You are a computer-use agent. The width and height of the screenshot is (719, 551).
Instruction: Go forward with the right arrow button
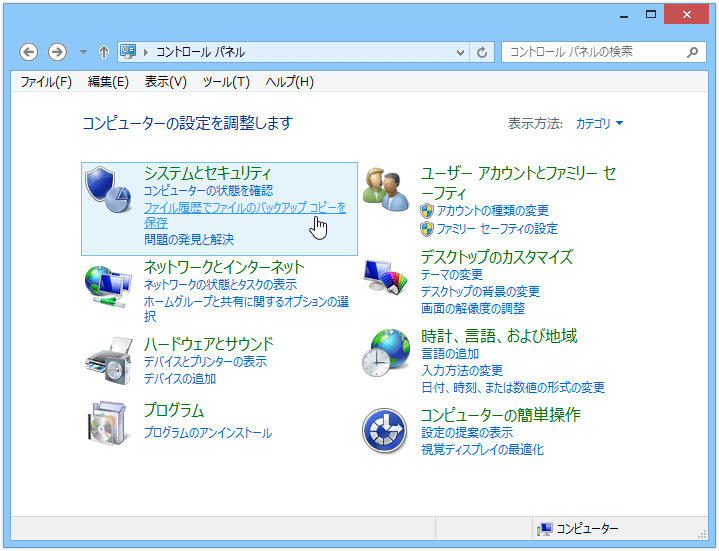(x=57, y=52)
